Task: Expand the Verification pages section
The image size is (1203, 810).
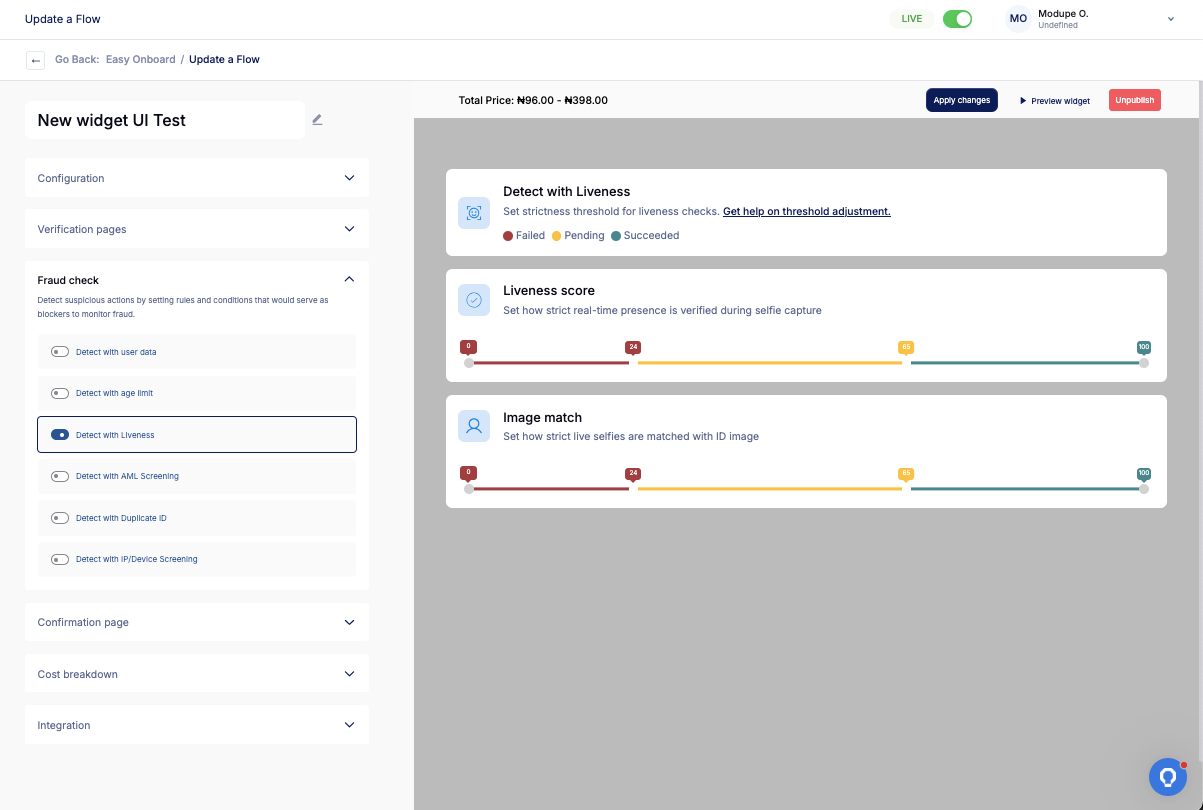Action: (197, 229)
